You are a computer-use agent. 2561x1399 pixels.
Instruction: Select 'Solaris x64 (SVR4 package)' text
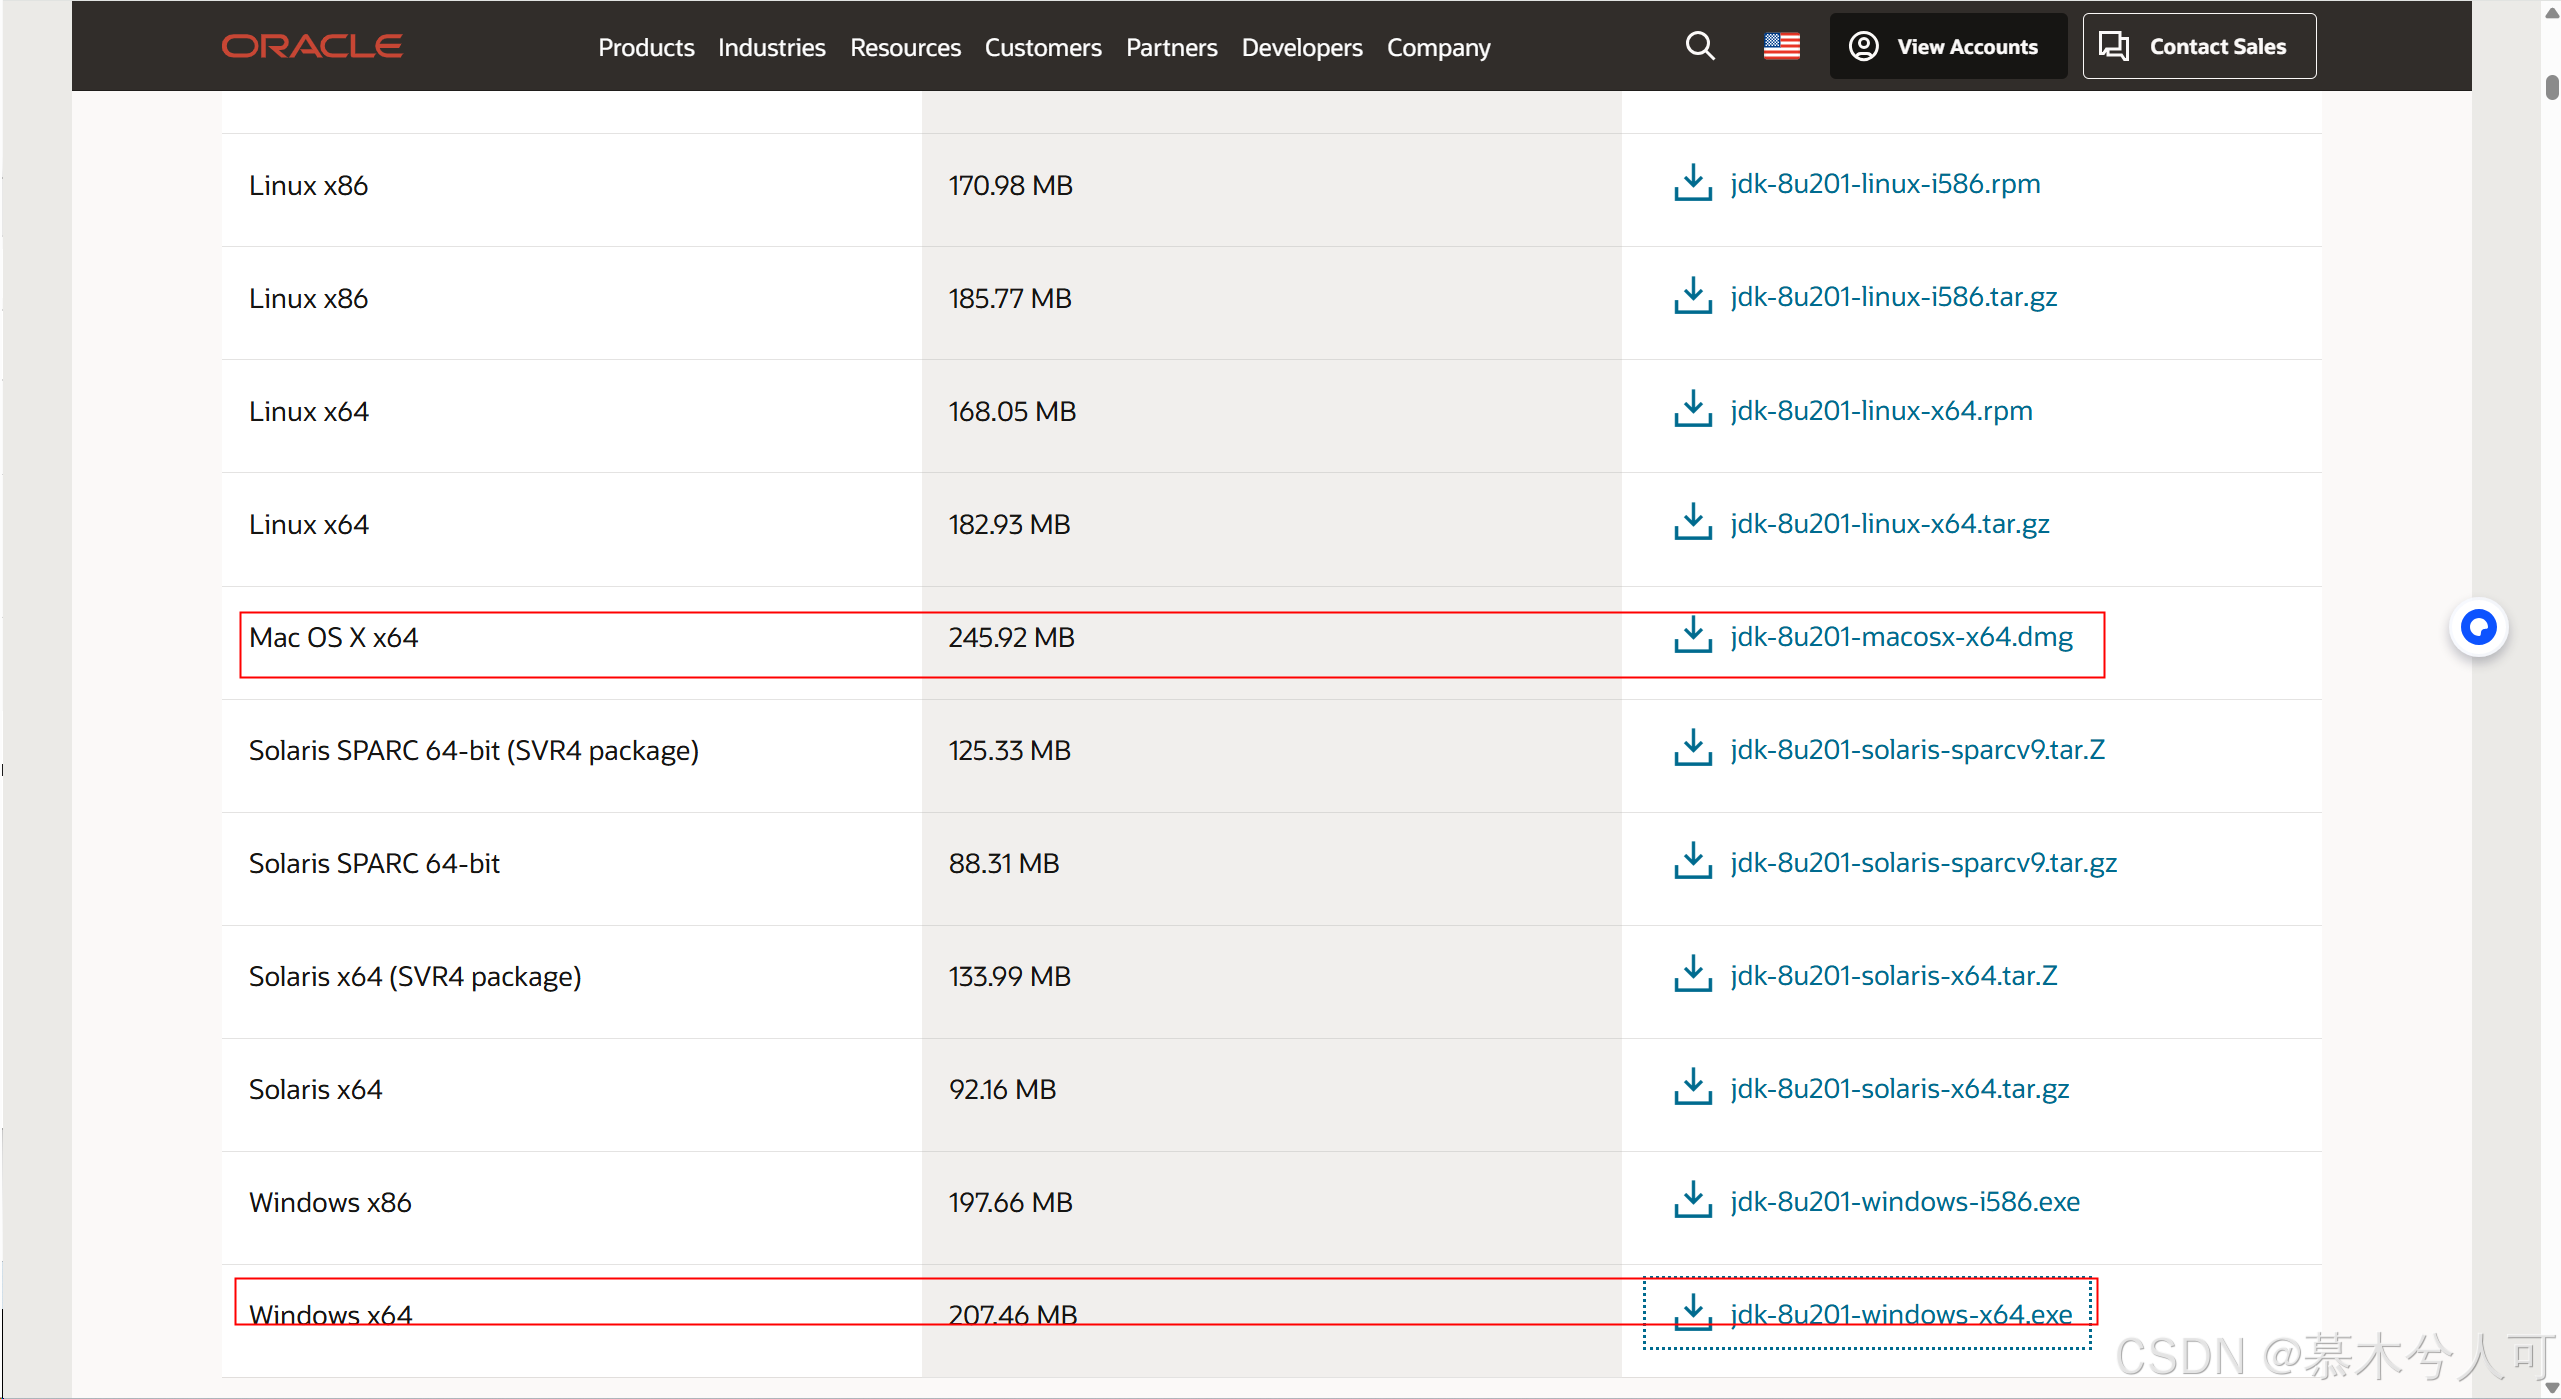pyautogui.click(x=415, y=977)
